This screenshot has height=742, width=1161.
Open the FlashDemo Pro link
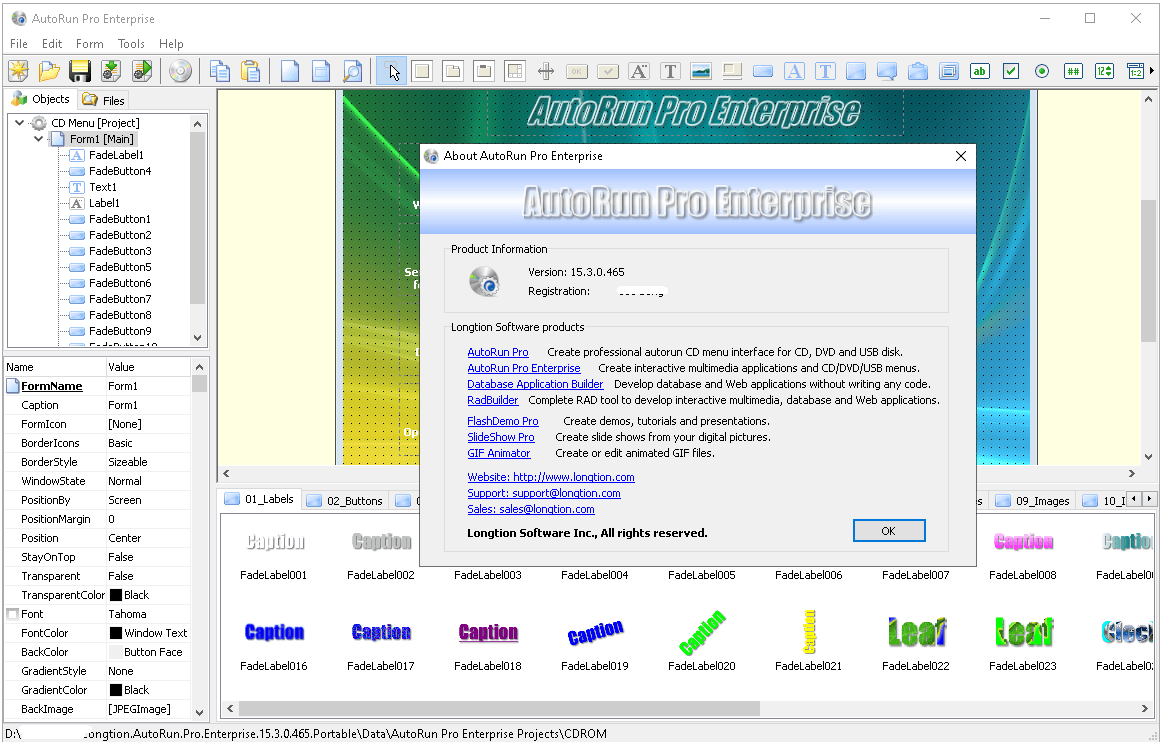coord(503,421)
